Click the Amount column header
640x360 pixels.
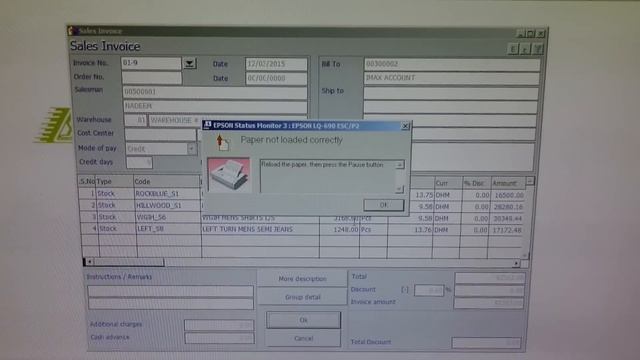click(507, 183)
